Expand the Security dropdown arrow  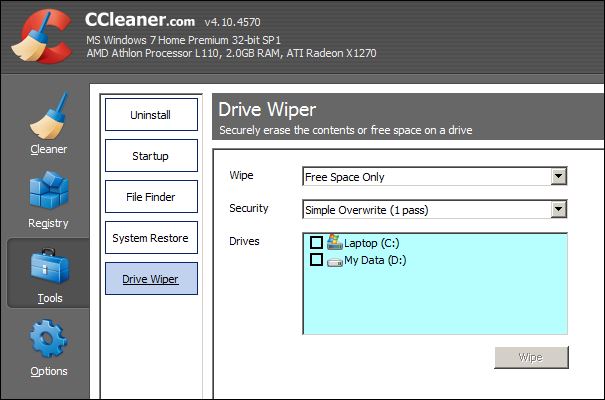(x=558, y=210)
